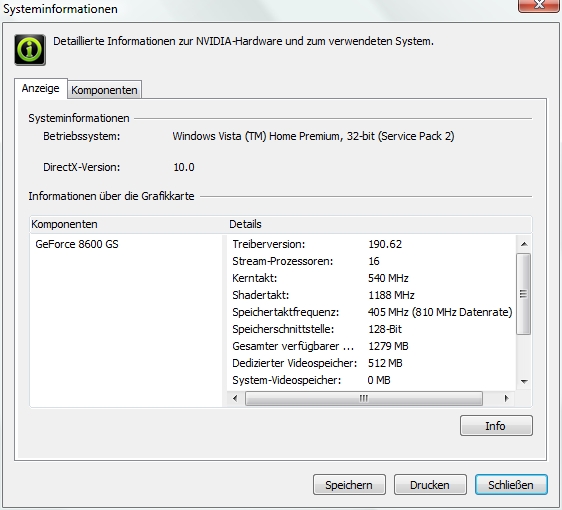The height and width of the screenshot is (510, 562).
Task: Switch to the Komponenten tab
Action: pyautogui.click(x=104, y=90)
